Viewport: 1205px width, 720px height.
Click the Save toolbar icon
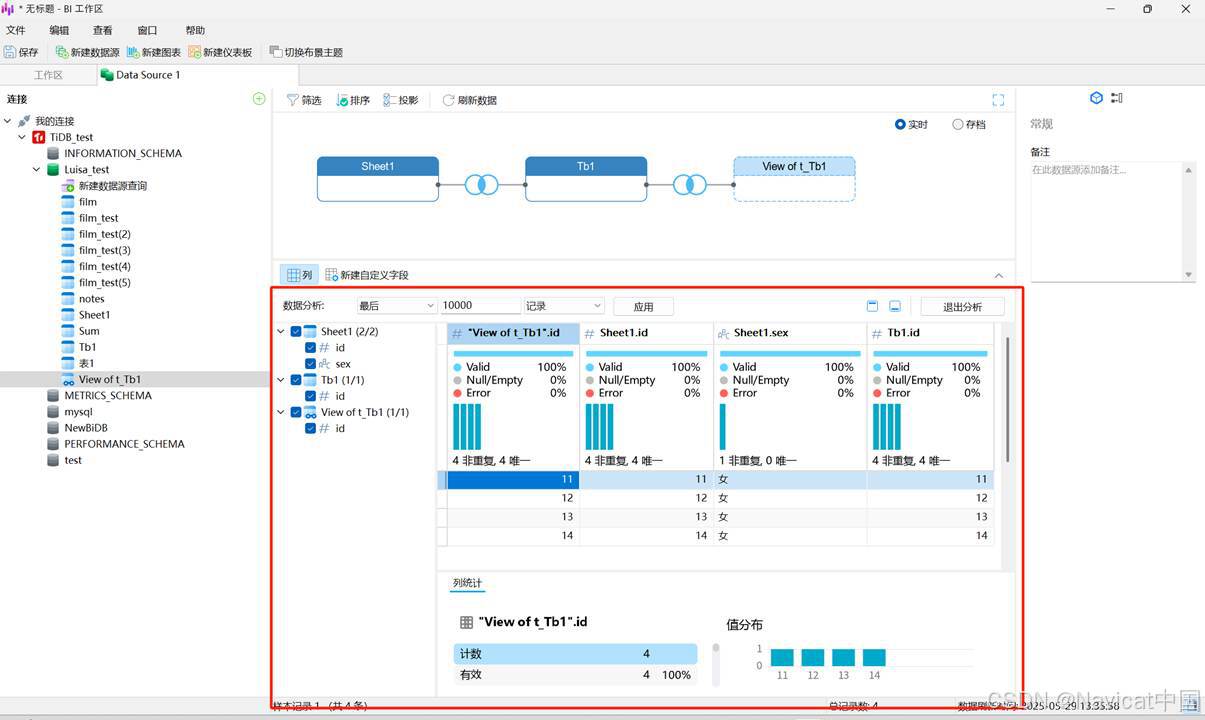tap(10, 52)
